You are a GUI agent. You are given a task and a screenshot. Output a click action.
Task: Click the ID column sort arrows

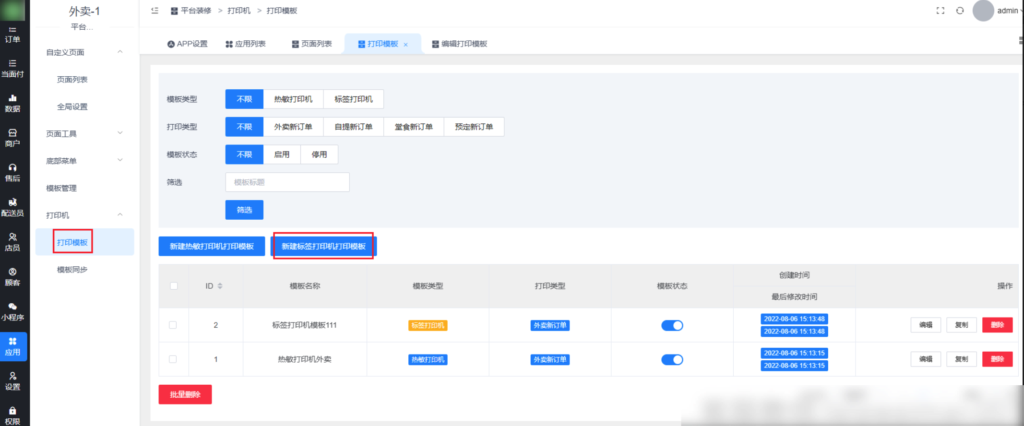(220, 286)
